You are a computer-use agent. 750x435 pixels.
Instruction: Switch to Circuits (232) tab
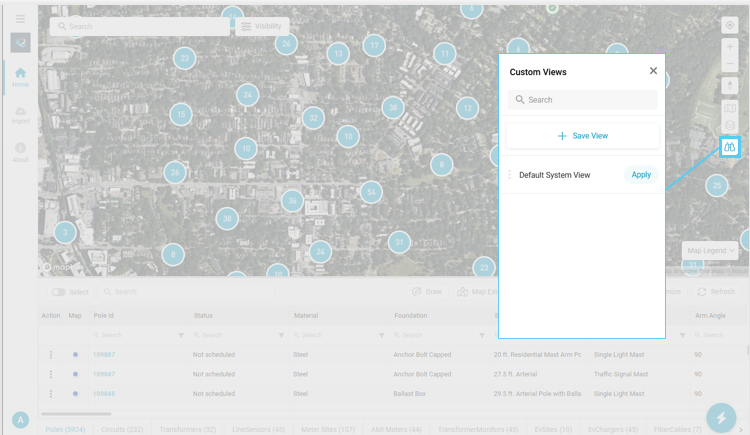tap(122, 429)
